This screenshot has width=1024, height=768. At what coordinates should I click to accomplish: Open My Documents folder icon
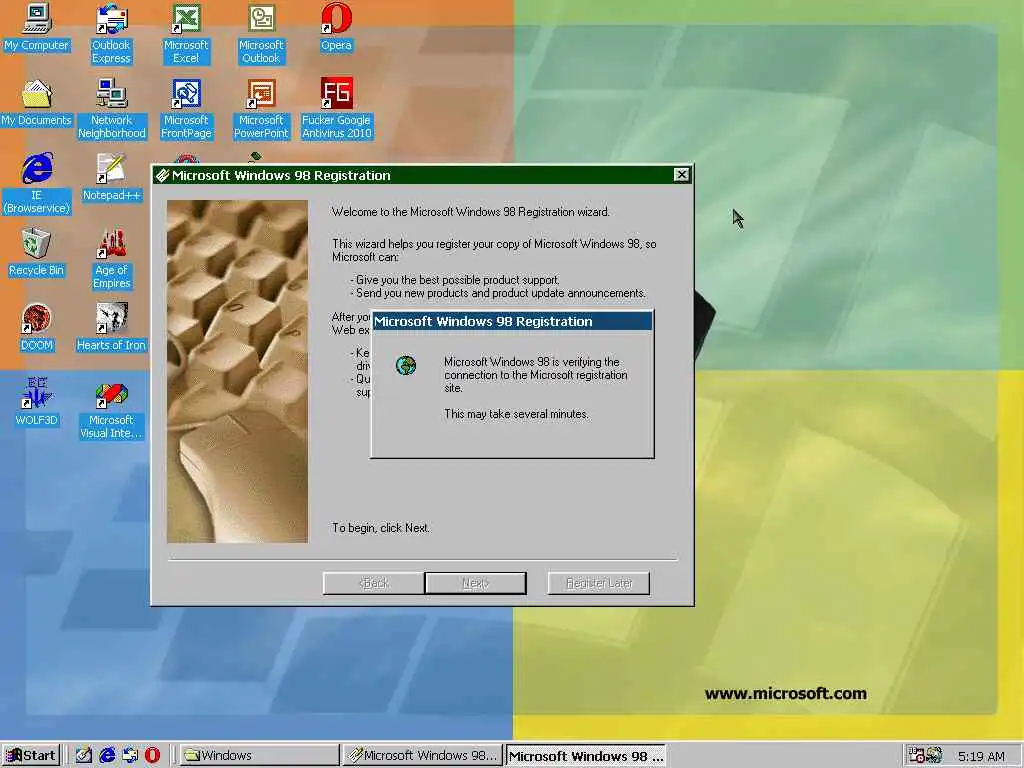[37, 102]
